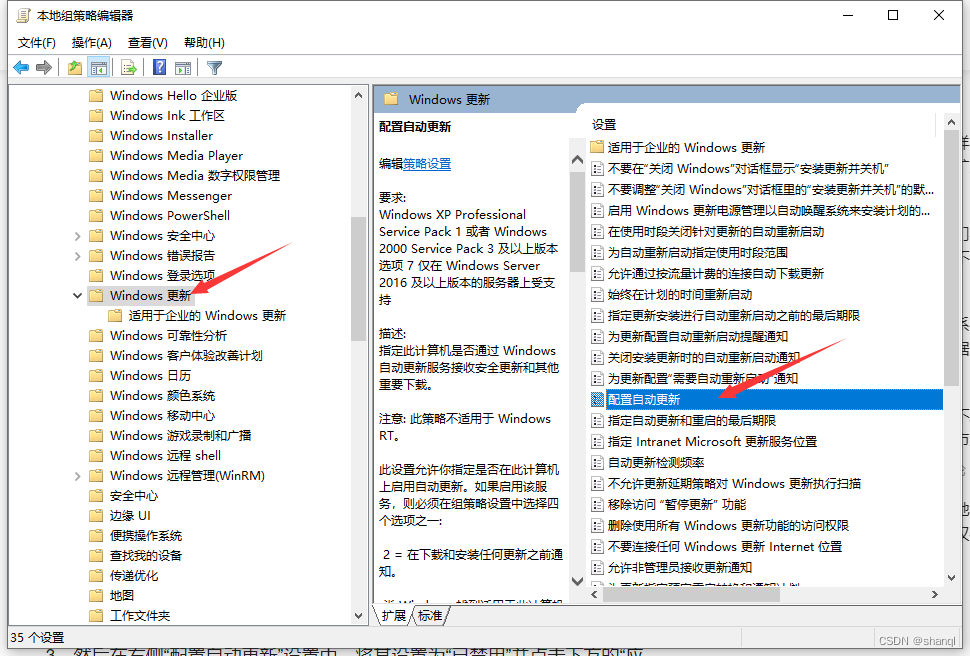The height and width of the screenshot is (656, 970).
Task: Select 边缘 UI in tree
Action: click(130, 516)
